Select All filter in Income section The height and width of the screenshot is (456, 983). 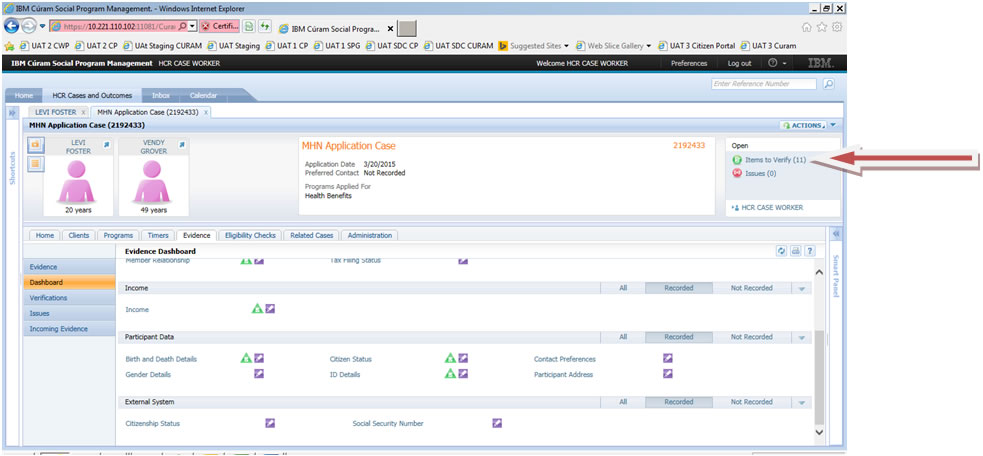coord(623,288)
